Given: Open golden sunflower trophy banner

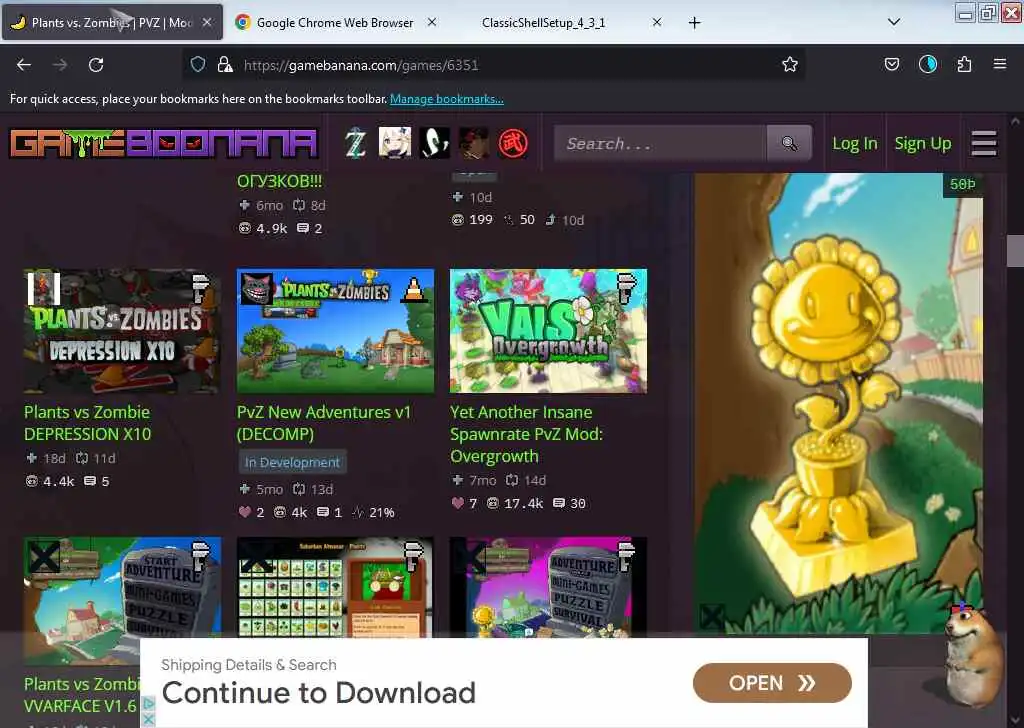Looking at the screenshot, I should (x=839, y=403).
